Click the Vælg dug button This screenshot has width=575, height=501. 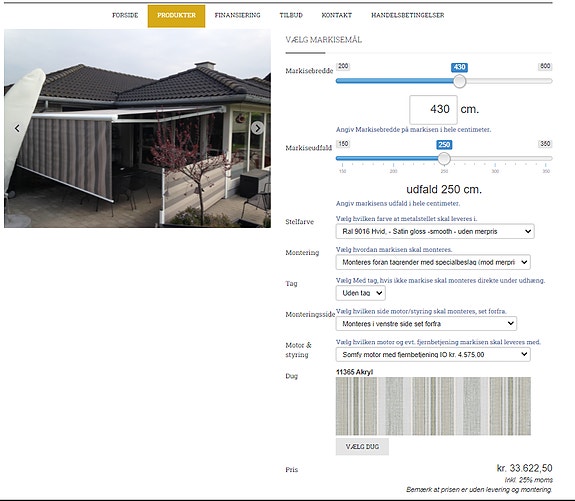tap(362, 447)
